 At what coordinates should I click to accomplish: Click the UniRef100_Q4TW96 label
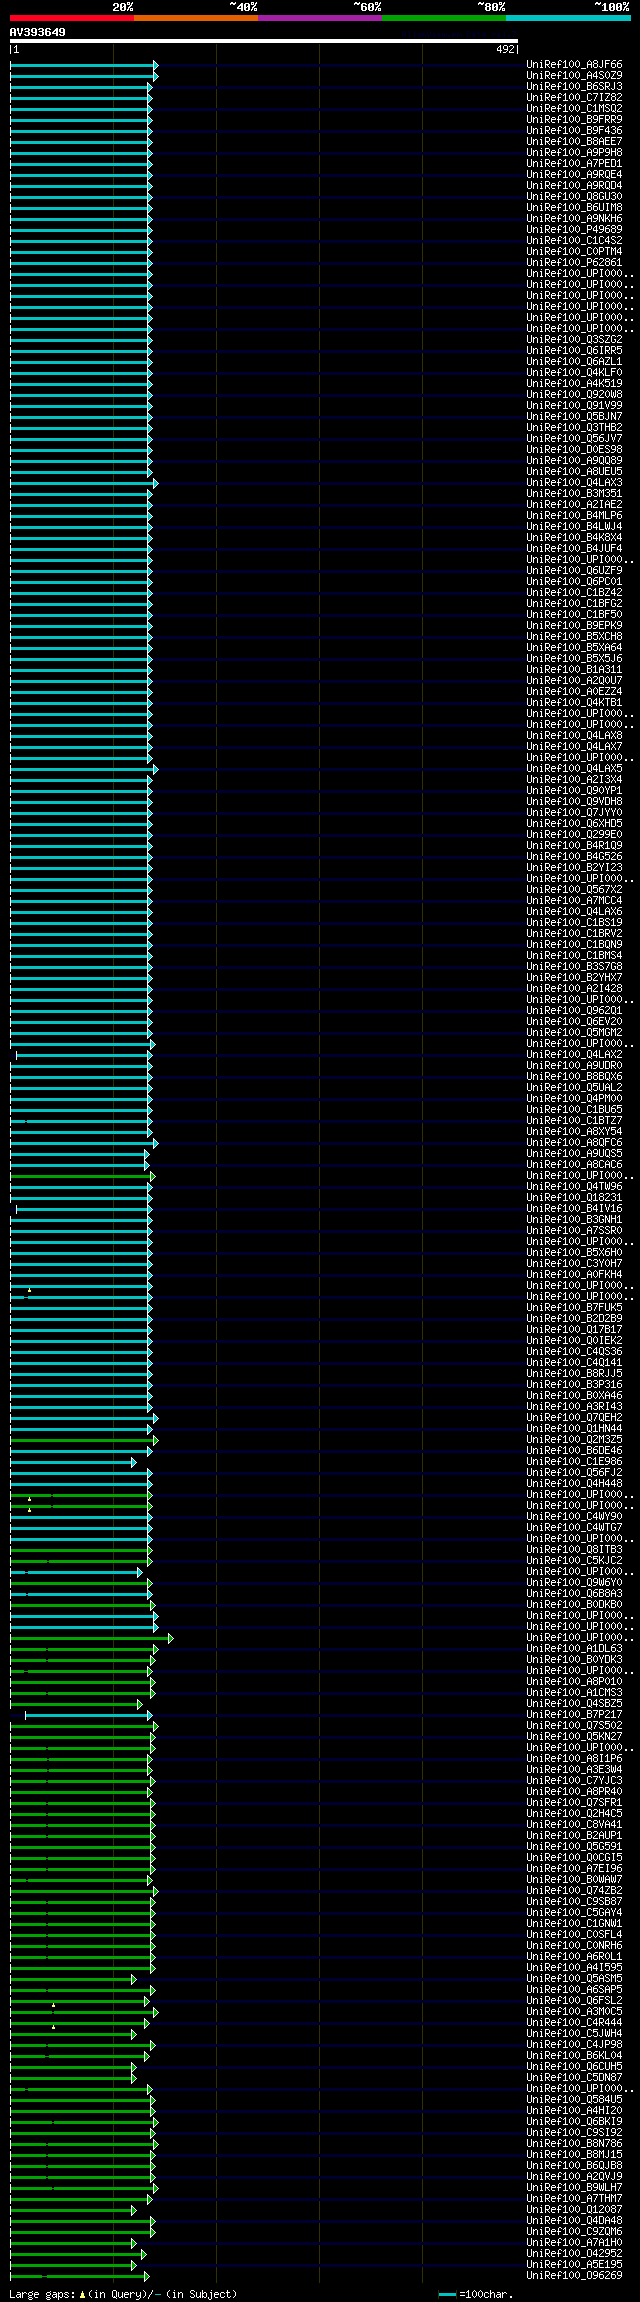(574, 1187)
